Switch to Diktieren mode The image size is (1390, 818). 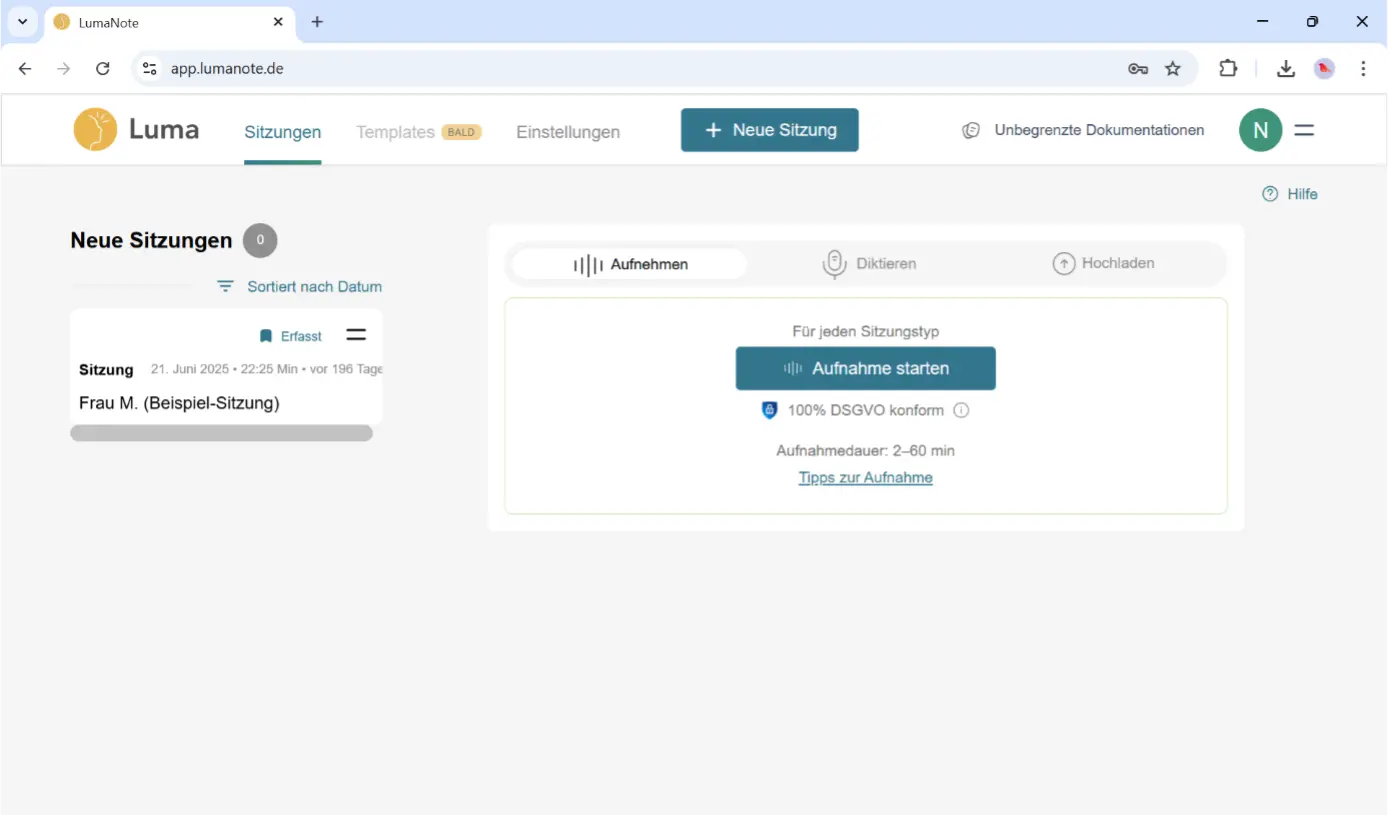pyautogui.click(x=868, y=264)
